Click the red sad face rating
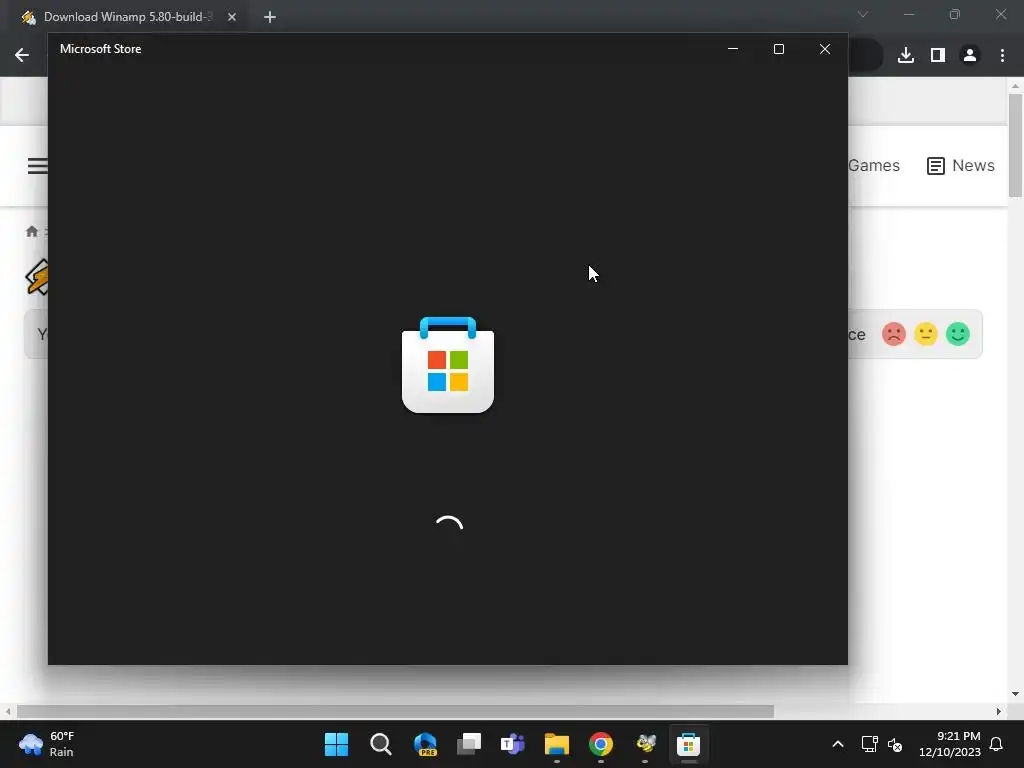Screen dimensions: 1024x768 coord(894,334)
